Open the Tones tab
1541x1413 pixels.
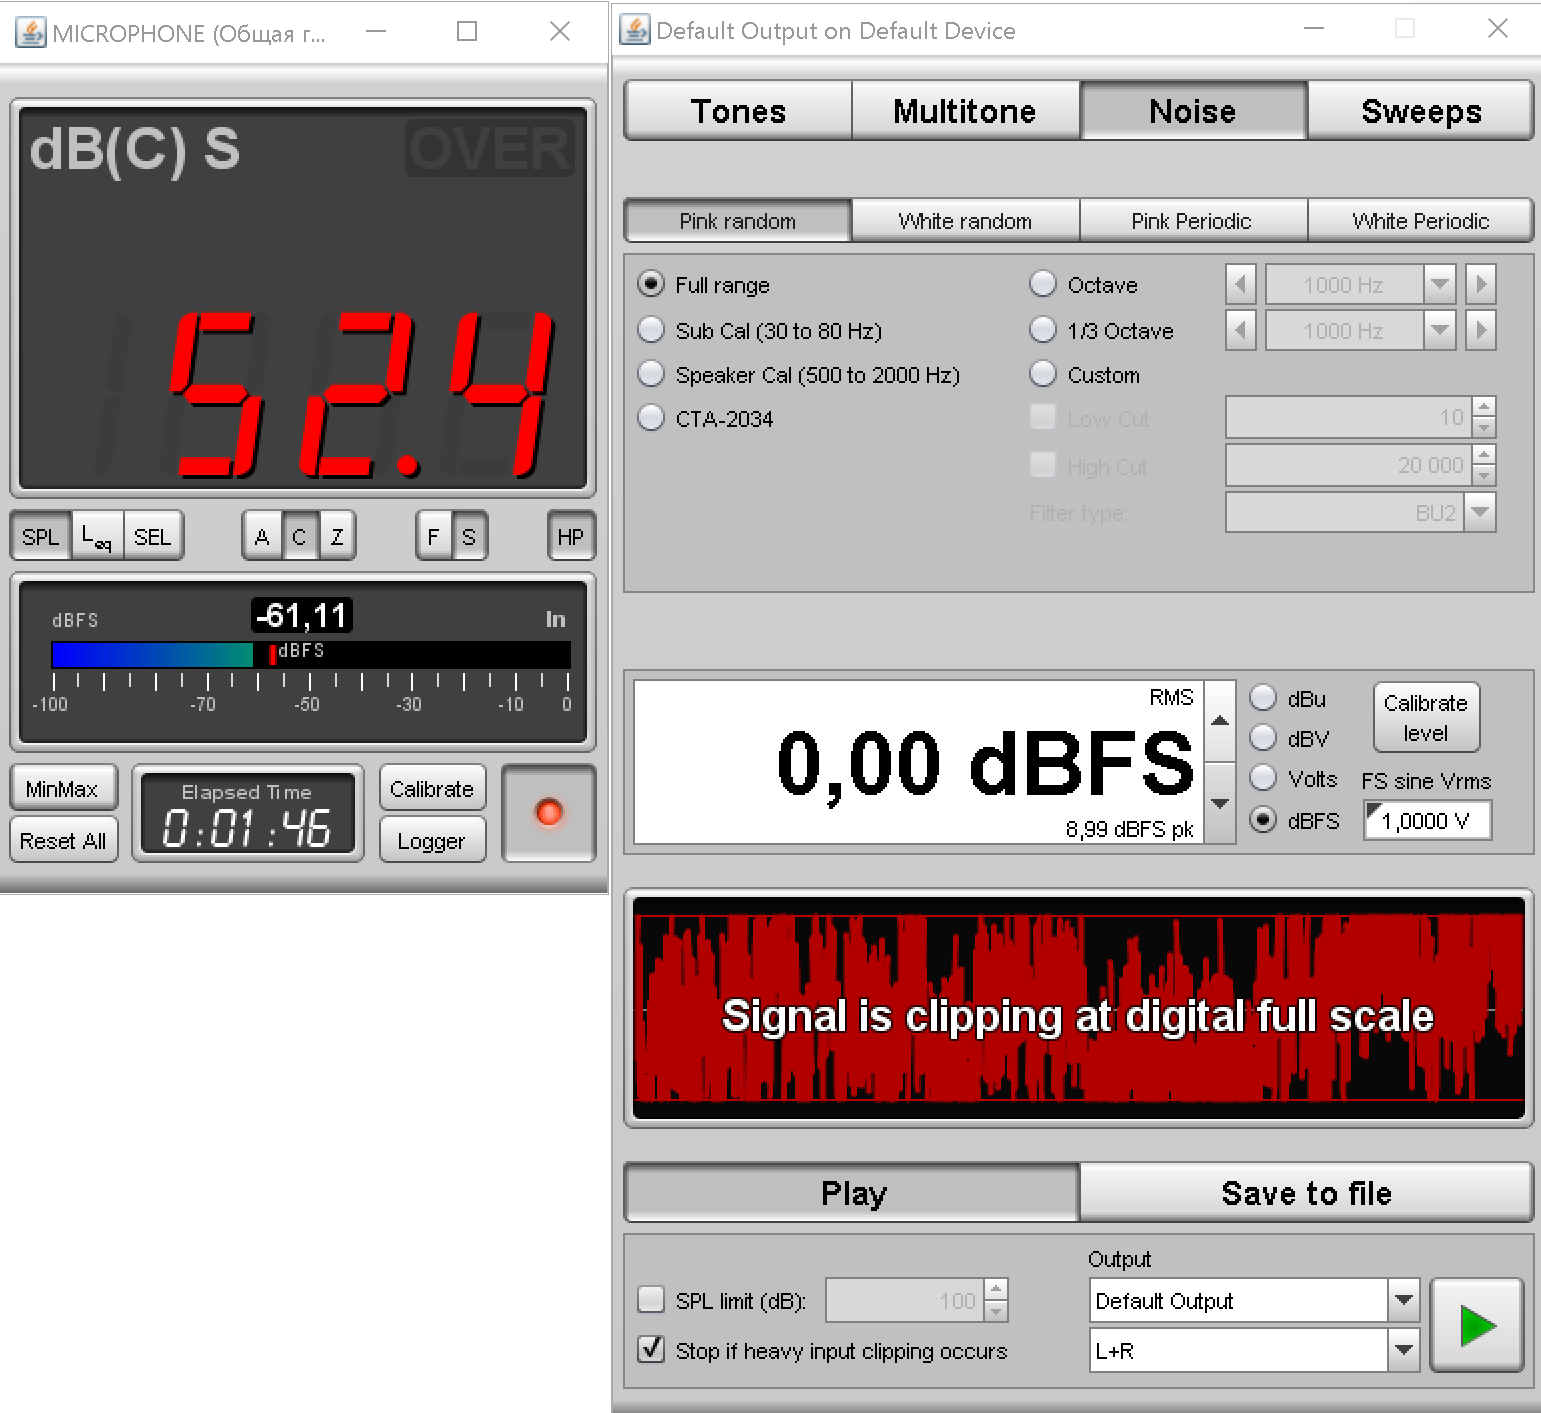tap(738, 111)
